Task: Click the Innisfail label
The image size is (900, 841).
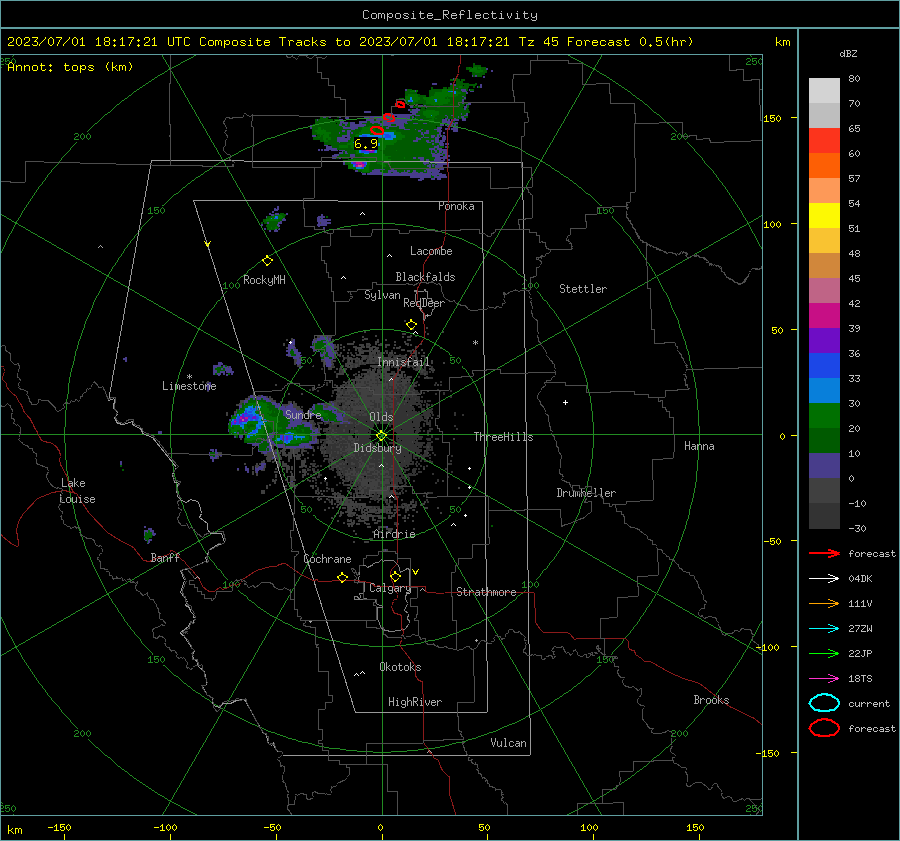Action: coord(403,362)
